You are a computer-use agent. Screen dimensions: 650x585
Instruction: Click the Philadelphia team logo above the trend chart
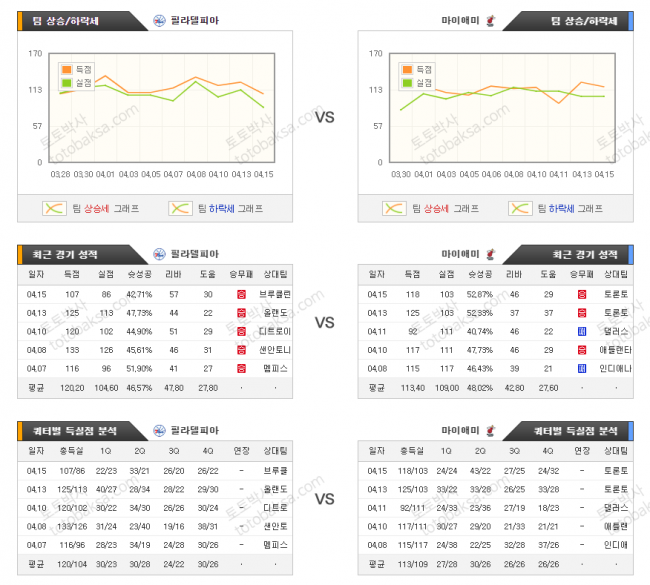[160, 20]
